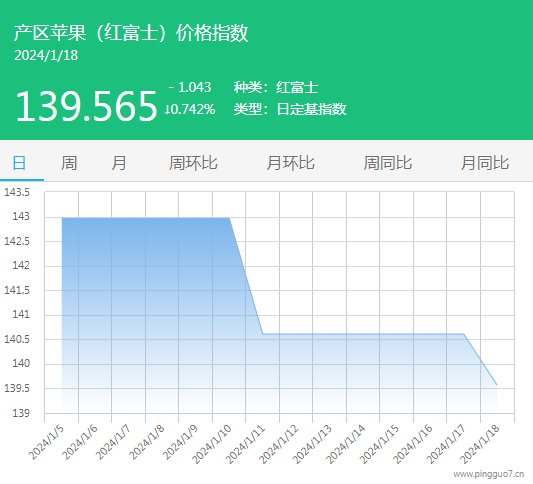The image size is (533, 484).
Task: Open the 周环比 tab
Action: tap(193, 163)
